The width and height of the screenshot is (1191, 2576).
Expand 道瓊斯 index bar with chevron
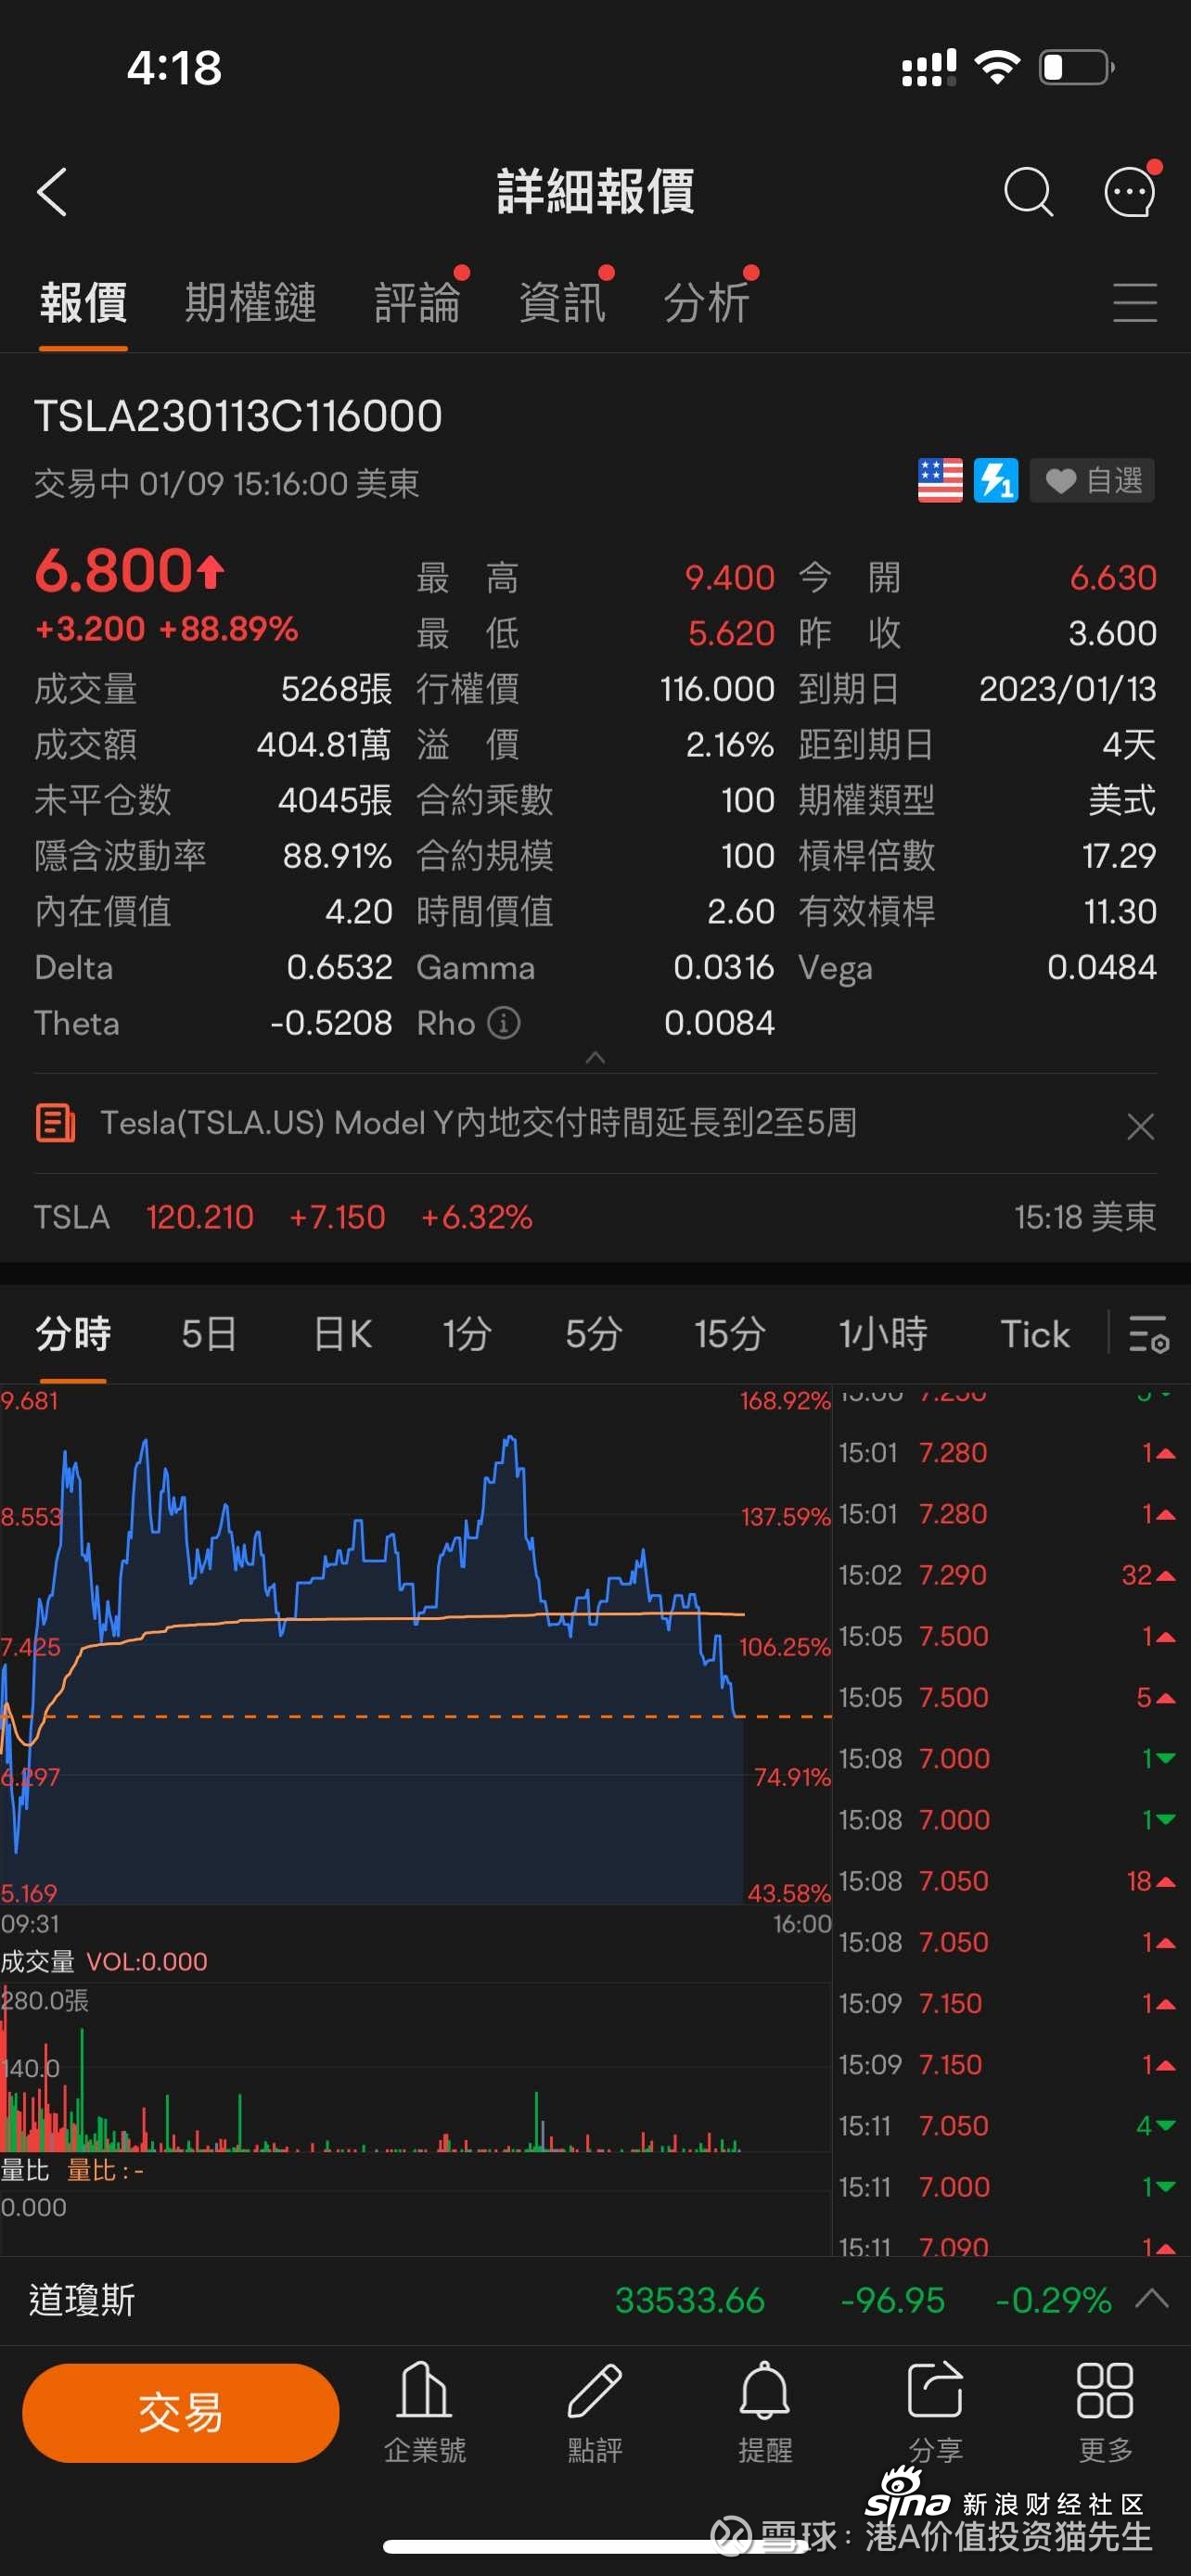point(1152,2299)
